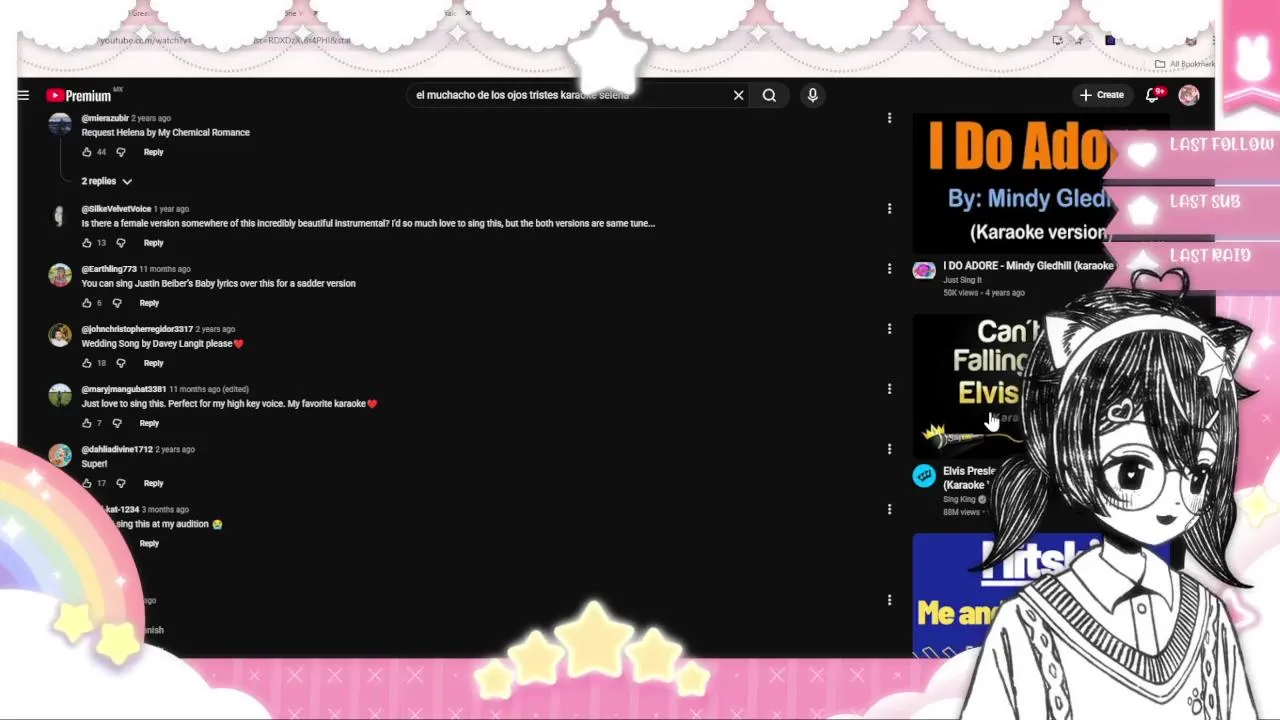The image size is (1280, 720).
Task: Open All Bookmarks folder in browser
Action: (1184, 64)
